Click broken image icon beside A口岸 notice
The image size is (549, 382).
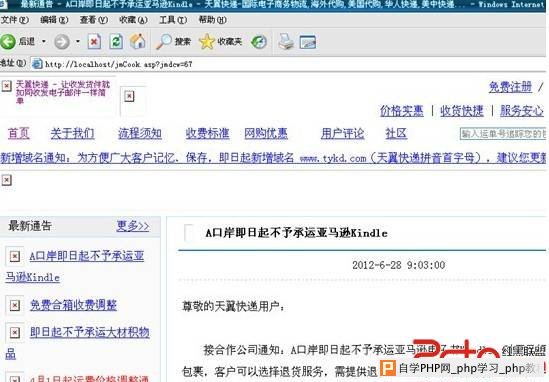(x=15, y=256)
